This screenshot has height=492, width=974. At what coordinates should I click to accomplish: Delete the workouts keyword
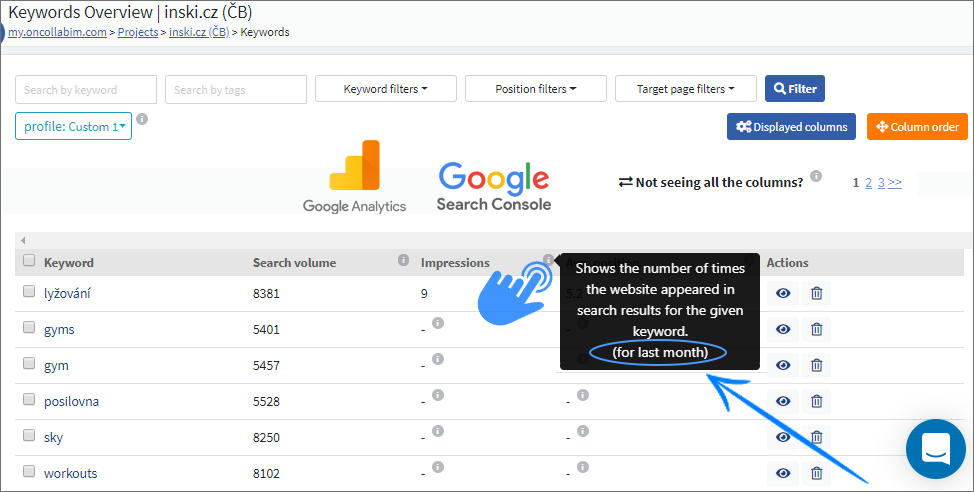816,473
